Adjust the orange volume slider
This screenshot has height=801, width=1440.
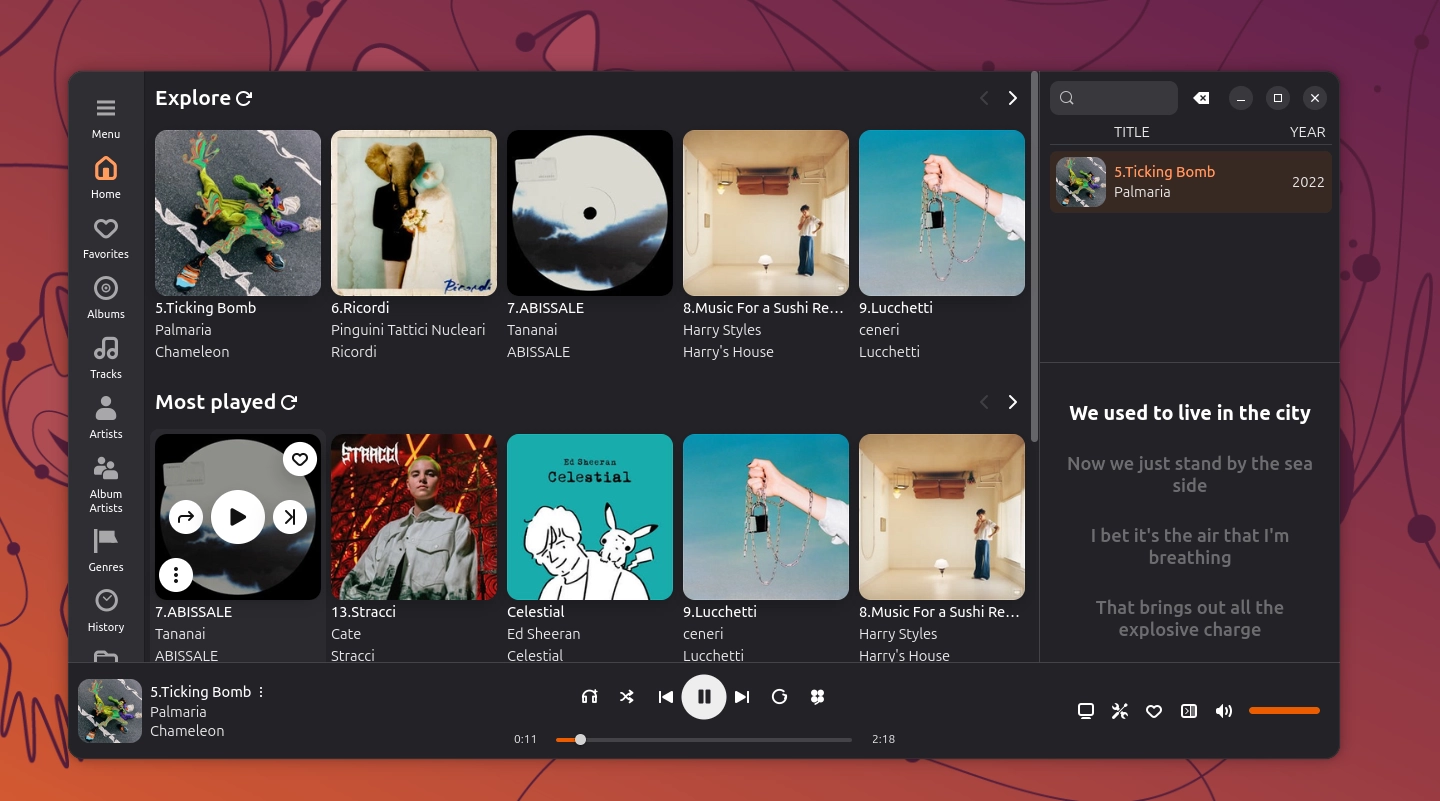coord(1284,711)
